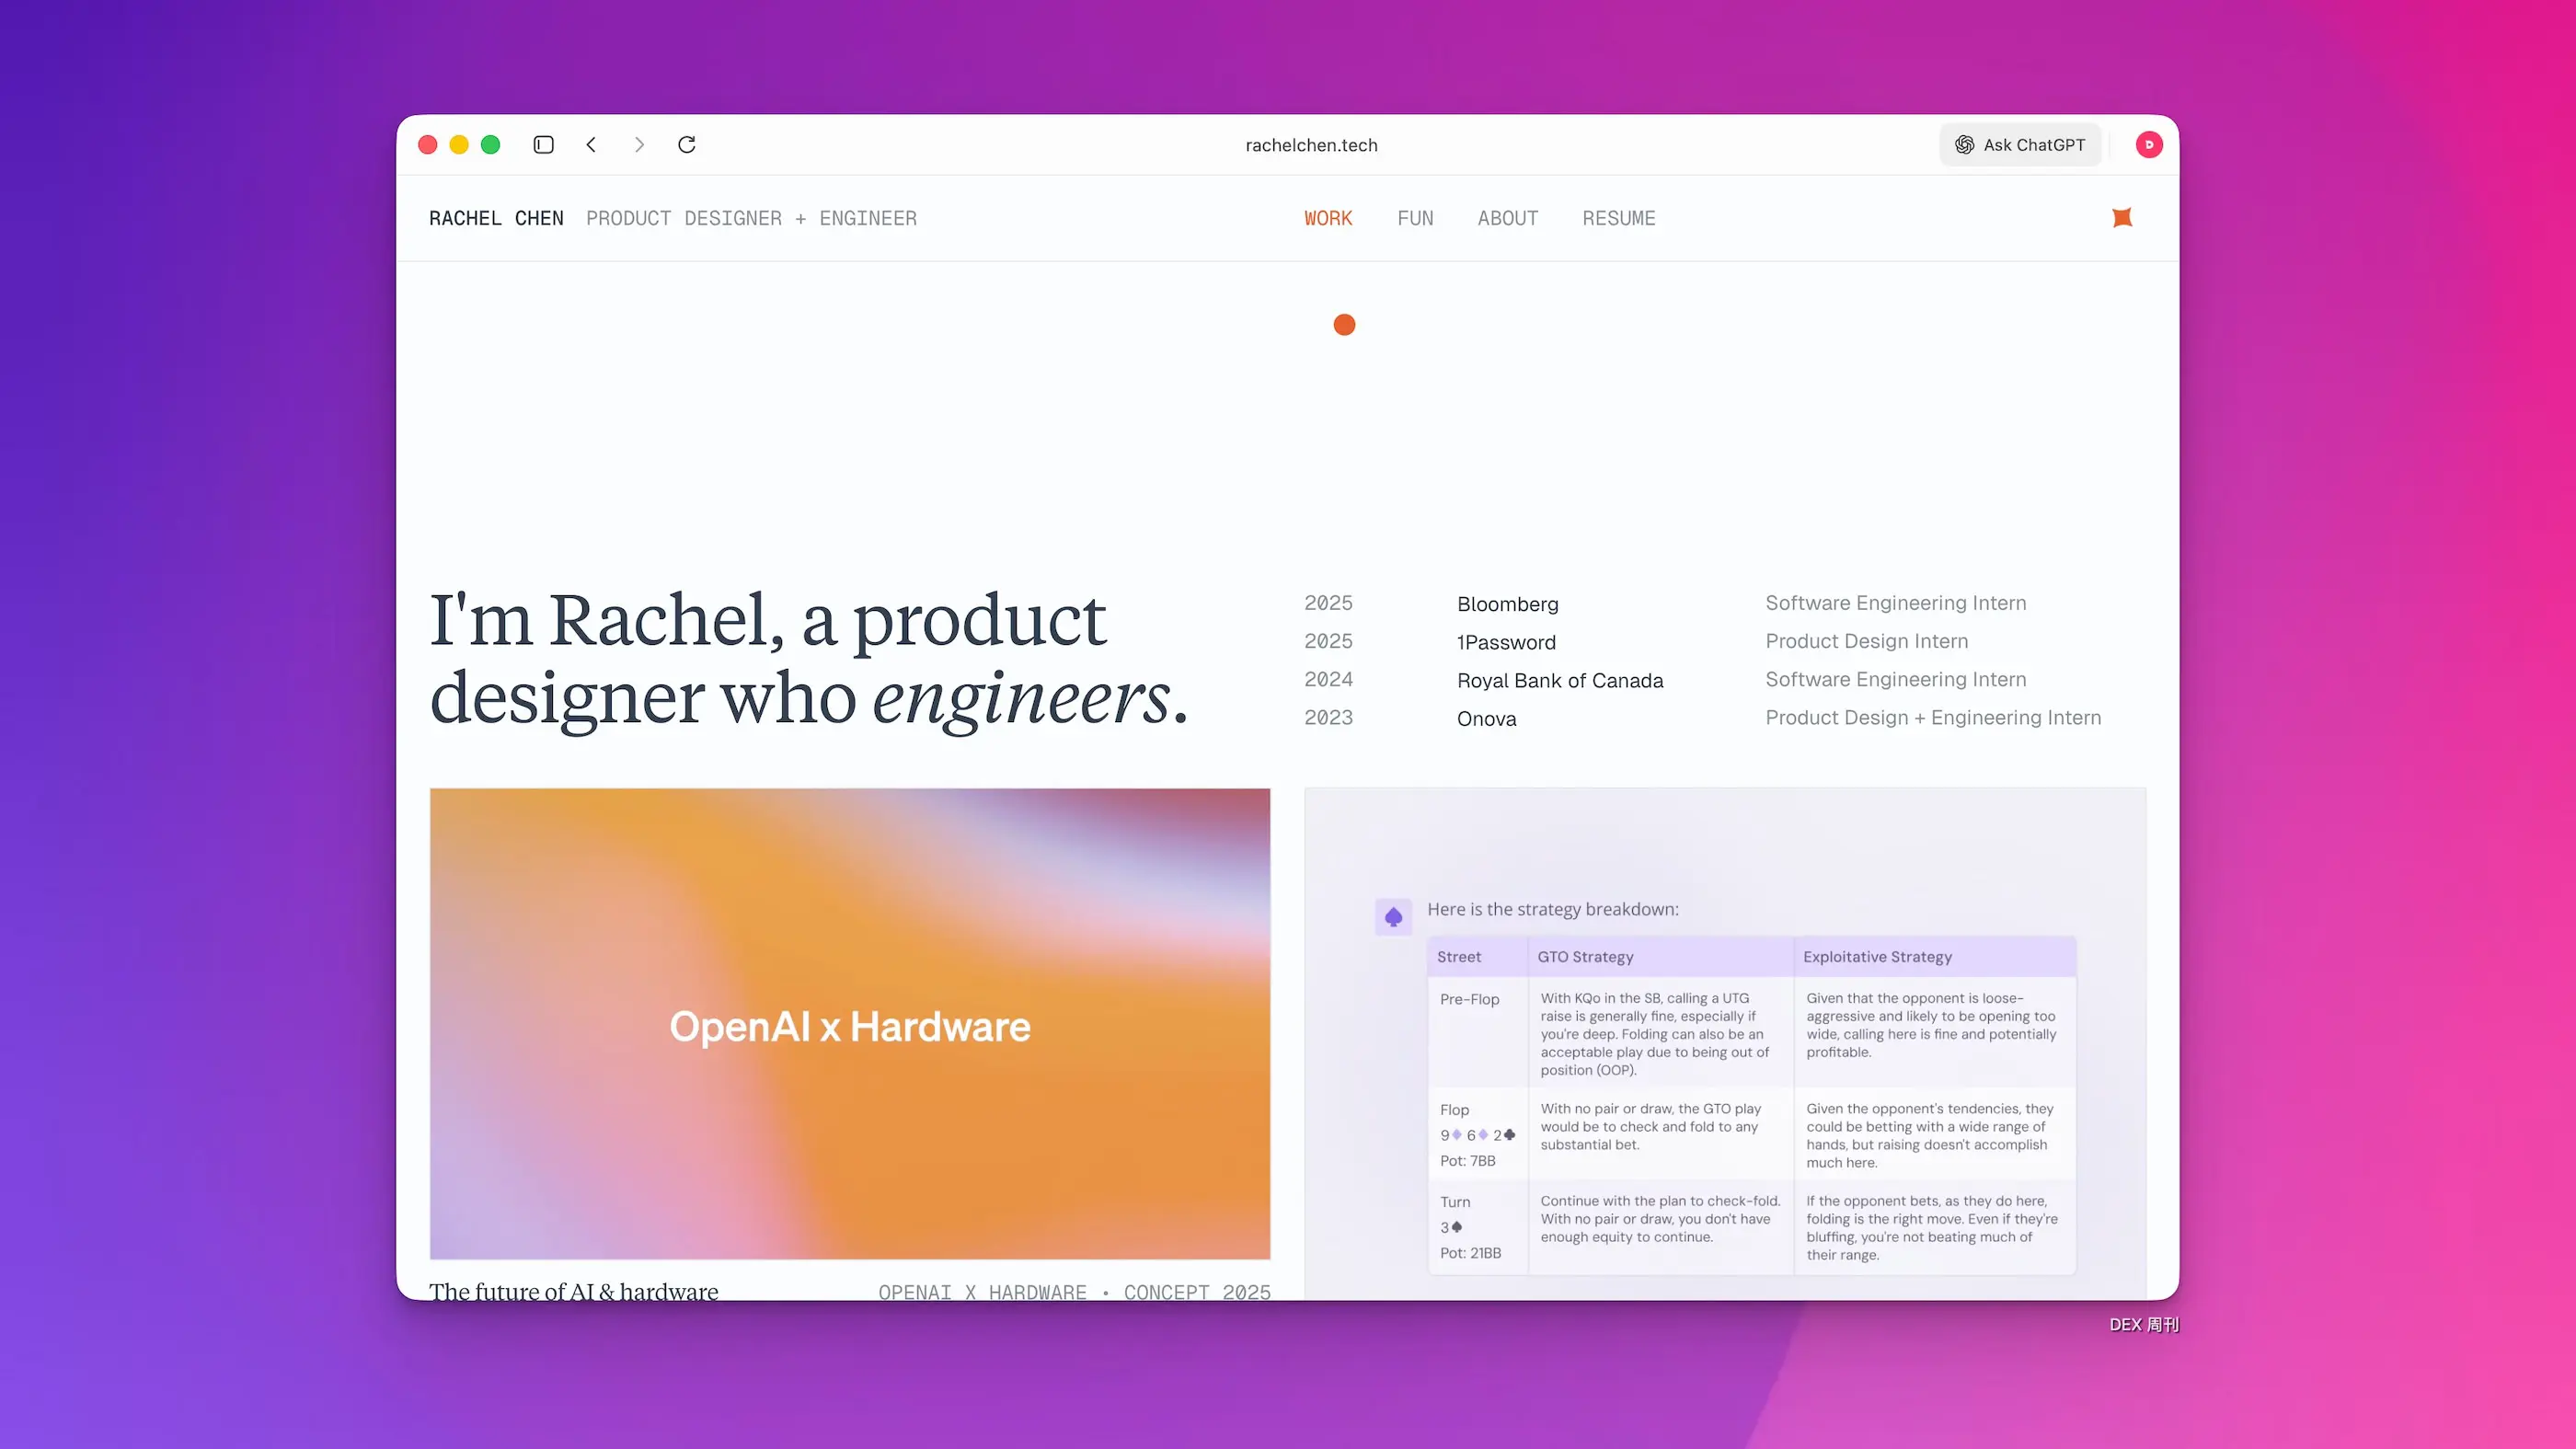This screenshot has height=1449, width=2576.
Task: Click the orange dot above the headline
Action: click(1344, 325)
